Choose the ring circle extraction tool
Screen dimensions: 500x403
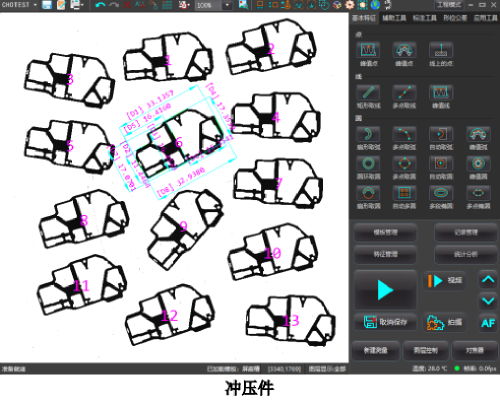point(368,167)
